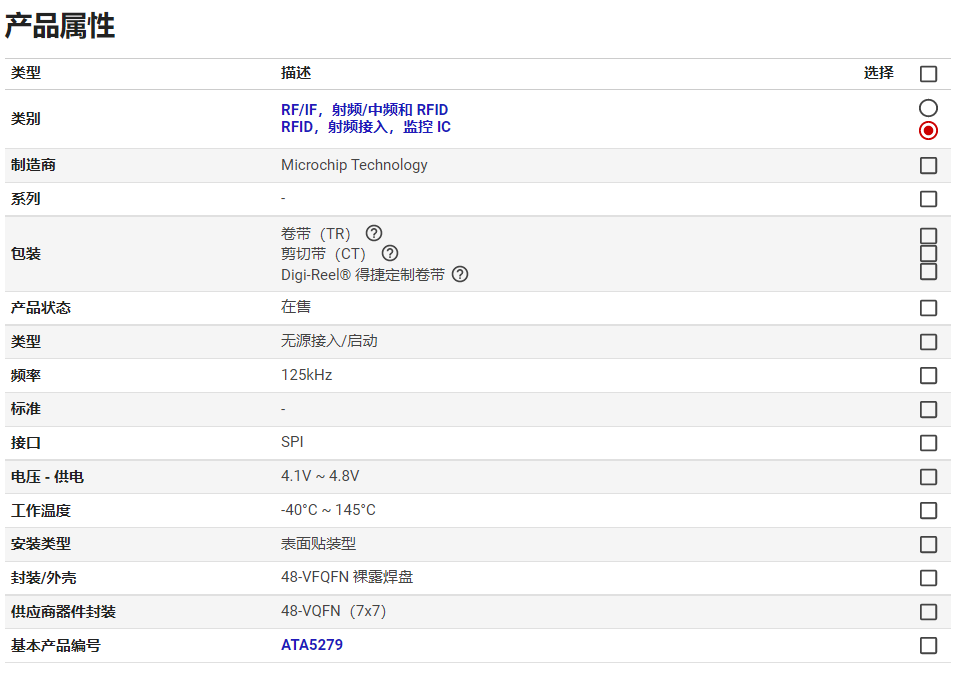Click the 无源接入/启动 type value

tap(329, 341)
